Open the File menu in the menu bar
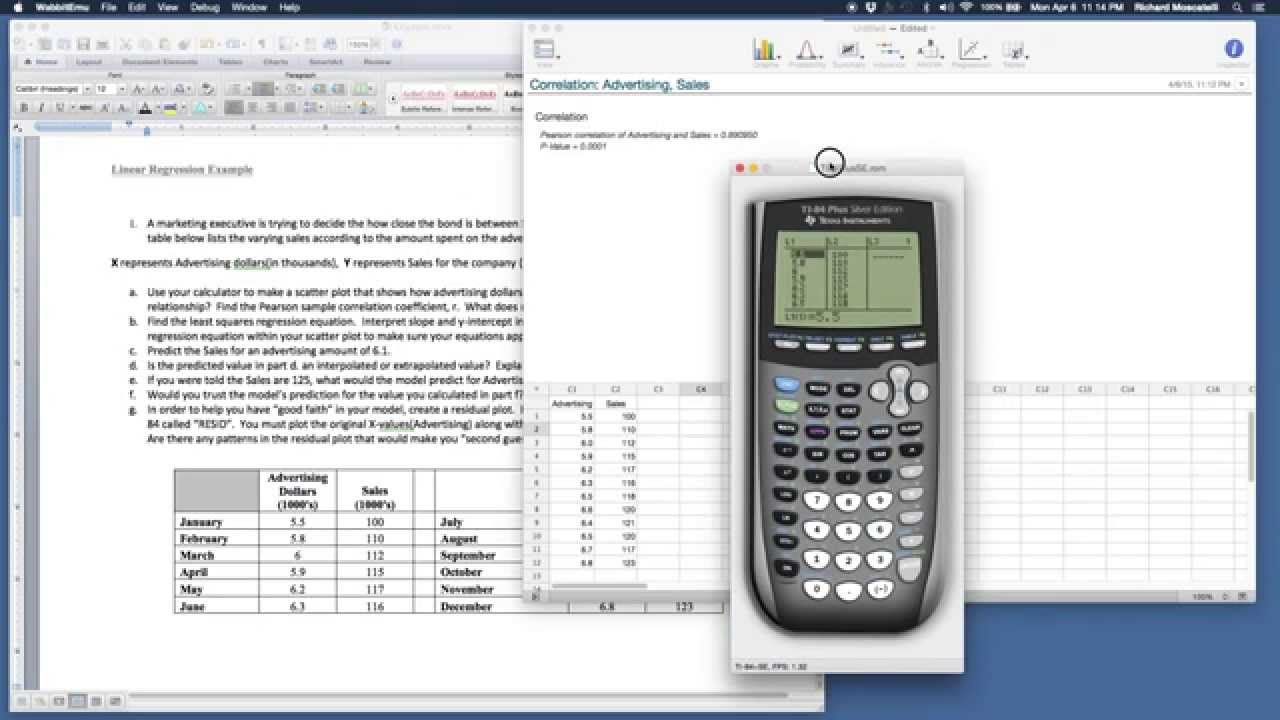 coord(108,7)
